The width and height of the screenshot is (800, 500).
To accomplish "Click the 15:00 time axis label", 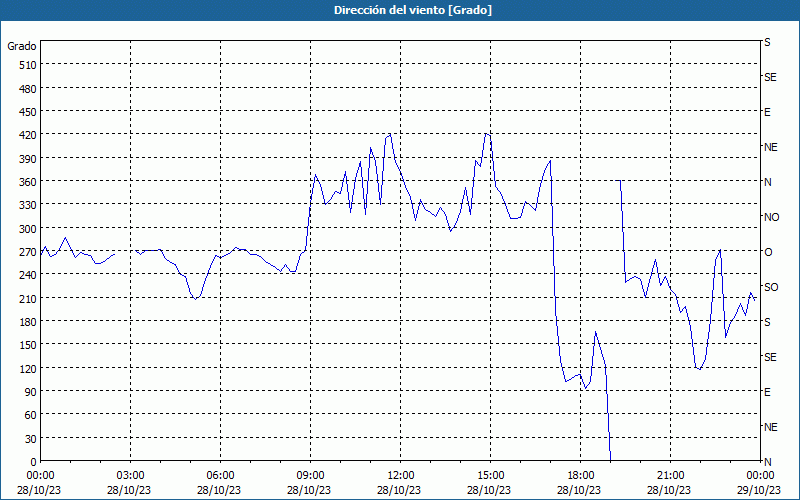I will [x=491, y=476].
